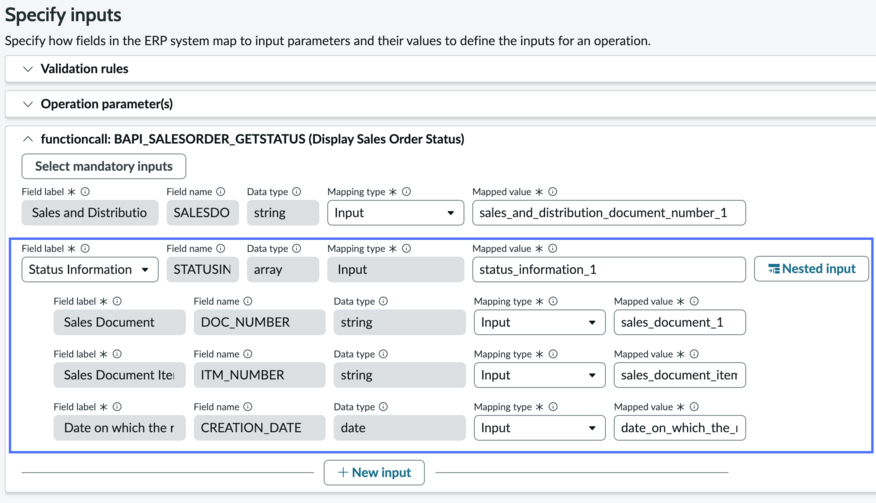Click Field name info icon above DOC_NUMBER
This screenshot has width=876, height=503.
[x=248, y=301]
